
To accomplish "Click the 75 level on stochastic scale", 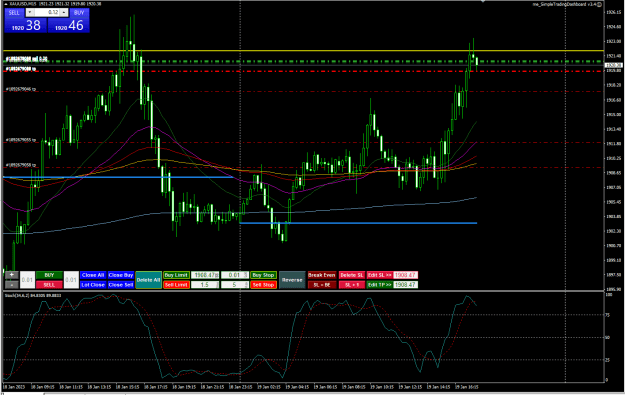I will pyautogui.click(x=607, y=315).
